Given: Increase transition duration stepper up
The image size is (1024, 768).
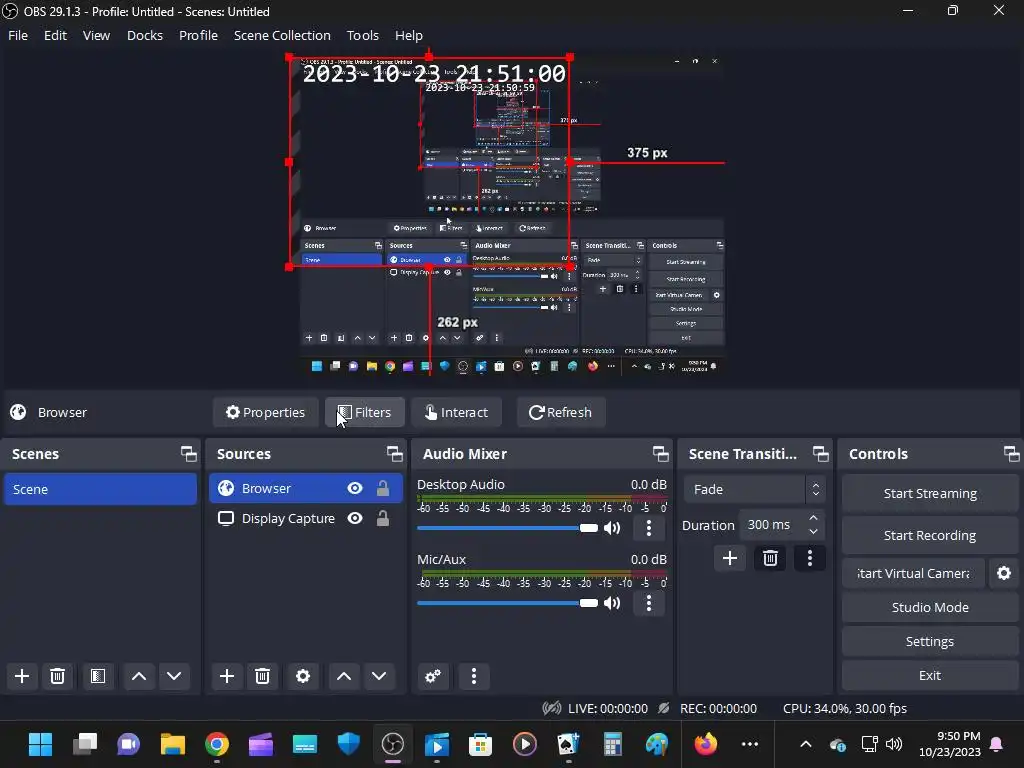Looking at the screenshot, I should (x=813, y=518).
